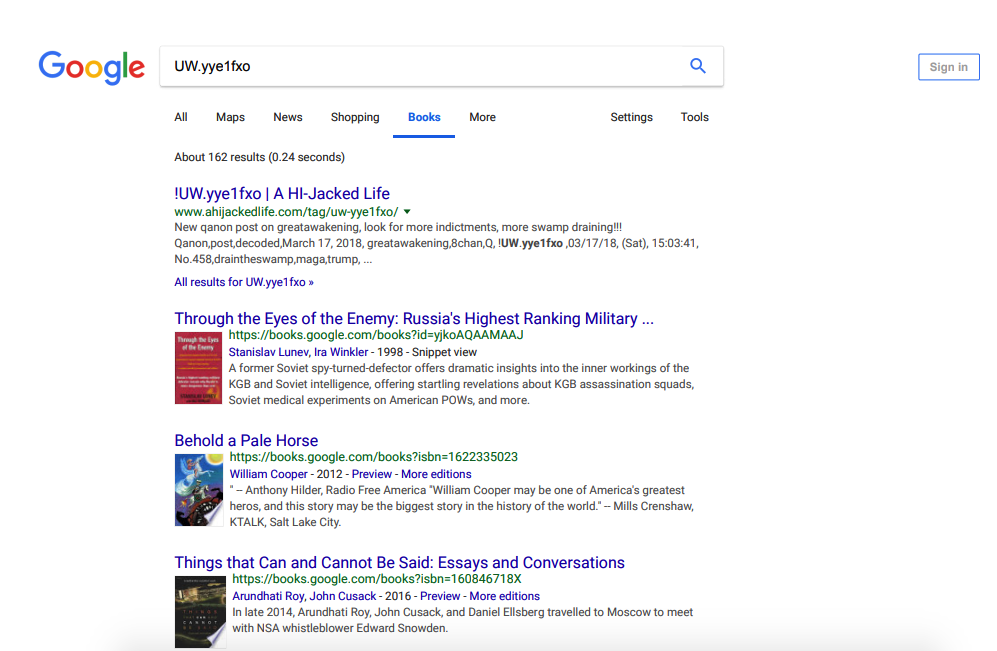Open the Maps tab
997x651 pixels.
tap(230, 117)
